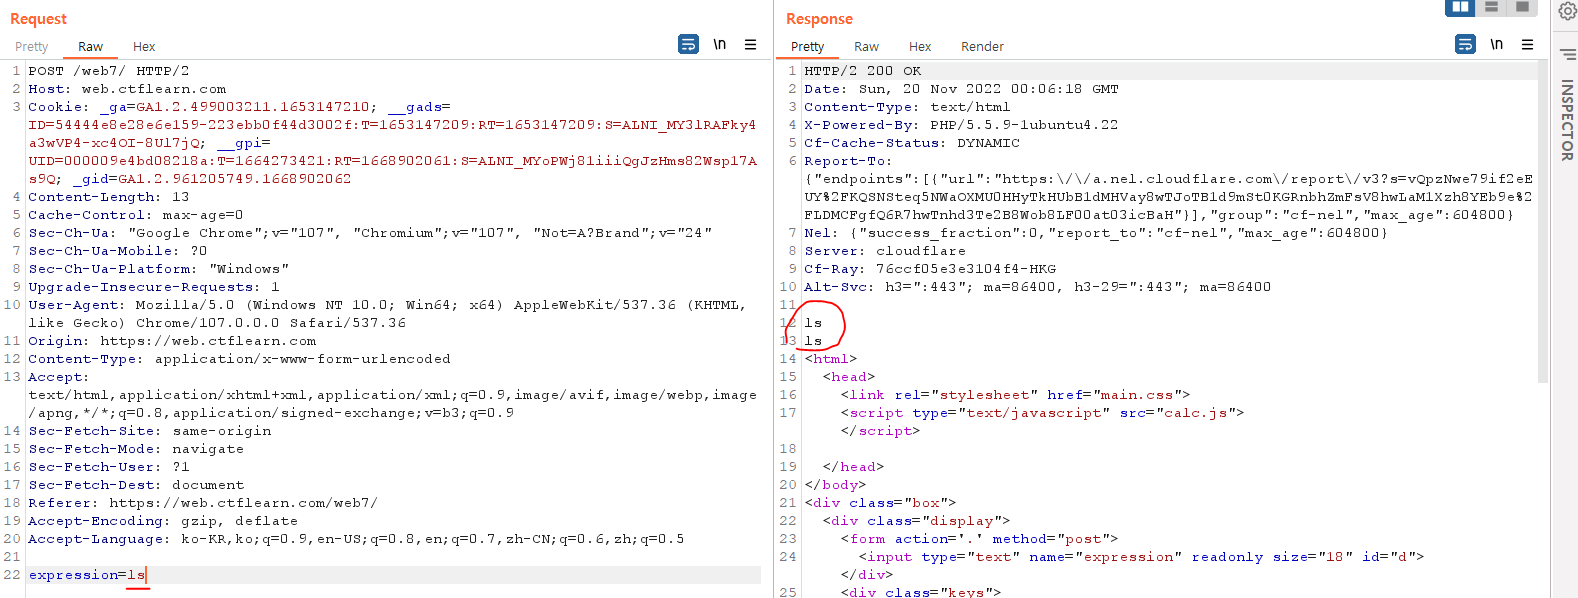Screen dimensions: 1578x598
Task: Click the '<html>' tag on line 14
Action: [x=830, y=359]
